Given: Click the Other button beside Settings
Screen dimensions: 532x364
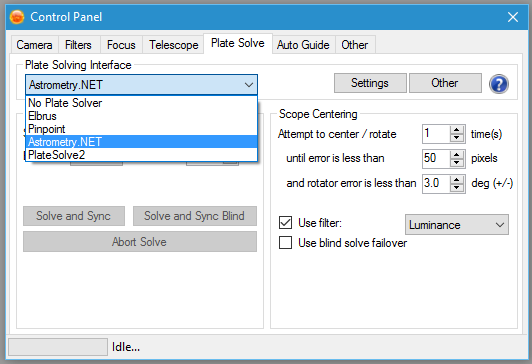Looking at the screenshot, I should (x=445, y=83).
